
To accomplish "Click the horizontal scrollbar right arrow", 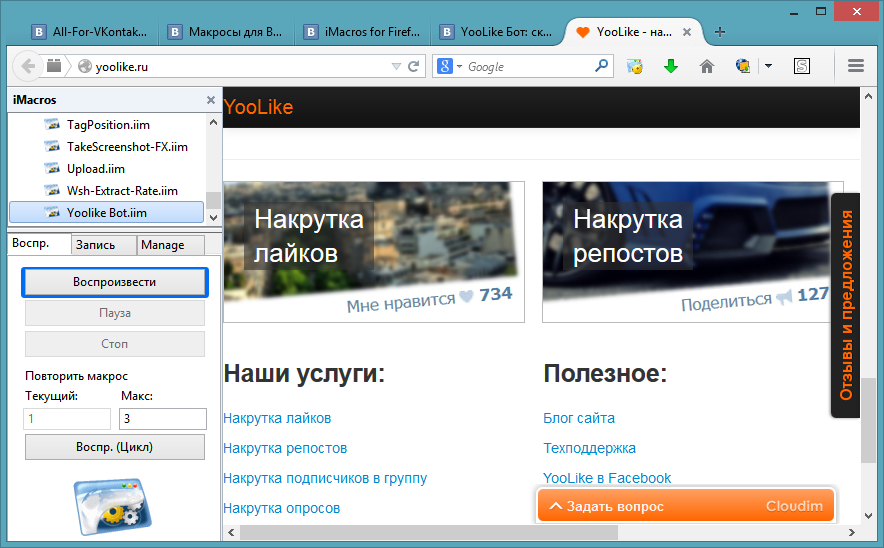I will (852, 532).
